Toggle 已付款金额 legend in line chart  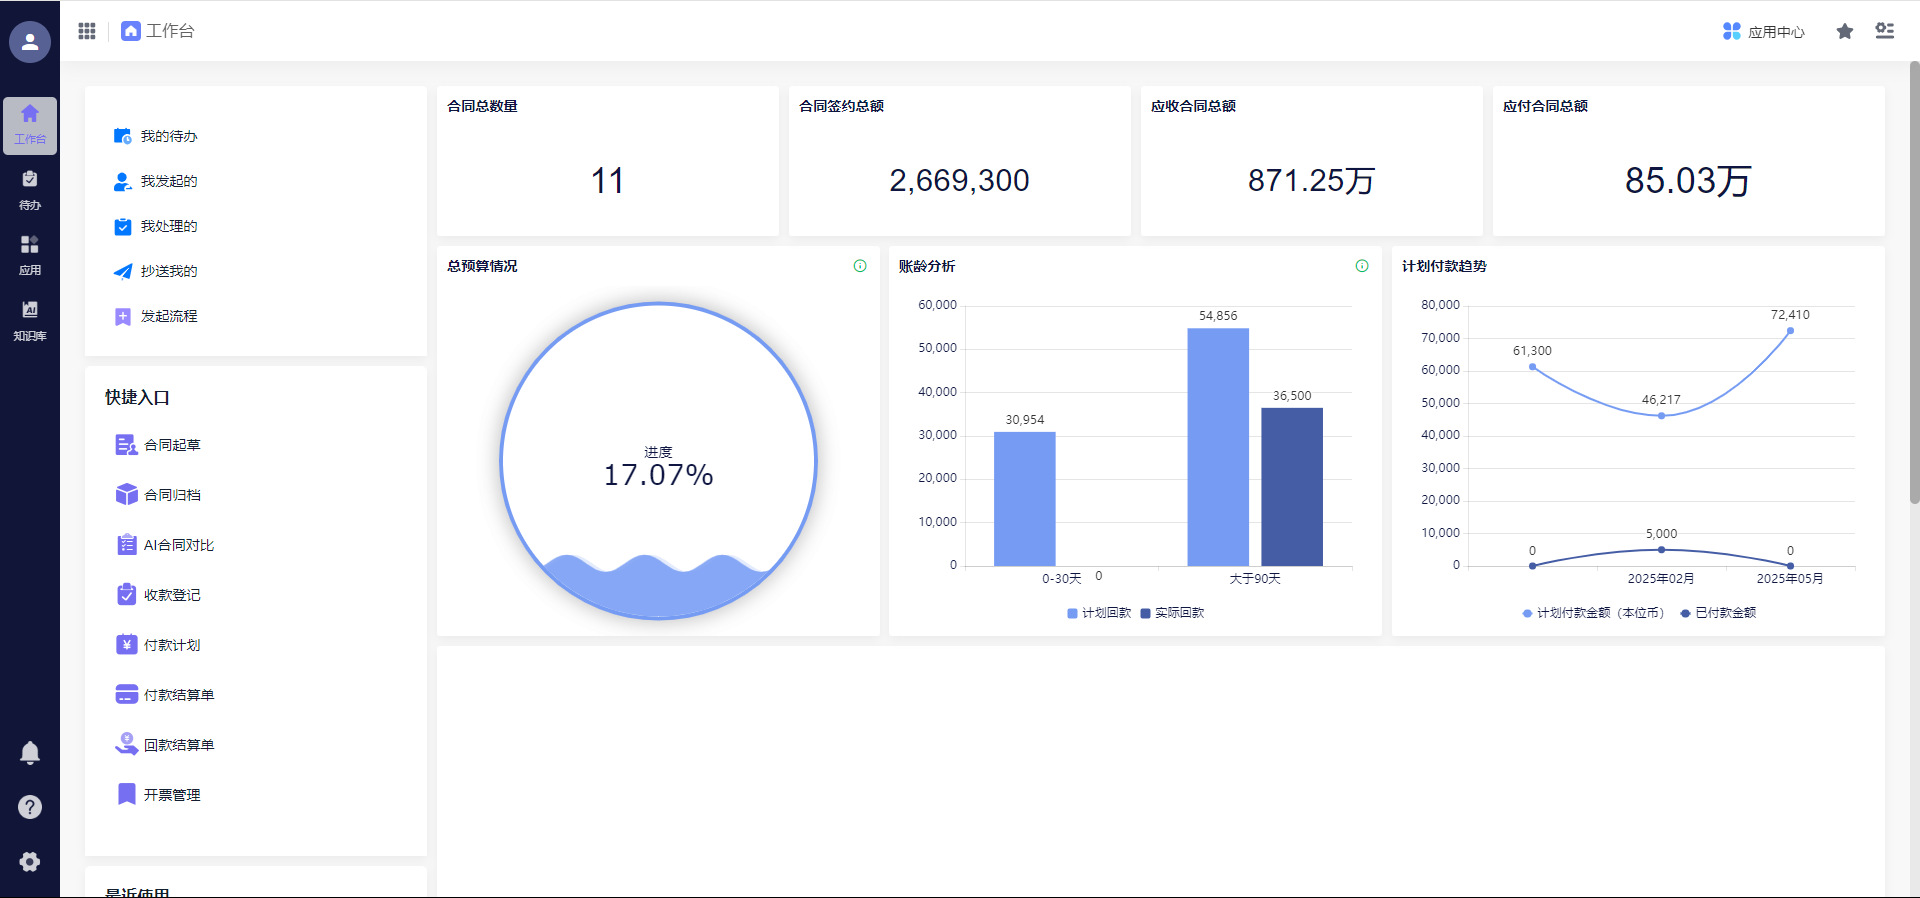coord(1718,613)
